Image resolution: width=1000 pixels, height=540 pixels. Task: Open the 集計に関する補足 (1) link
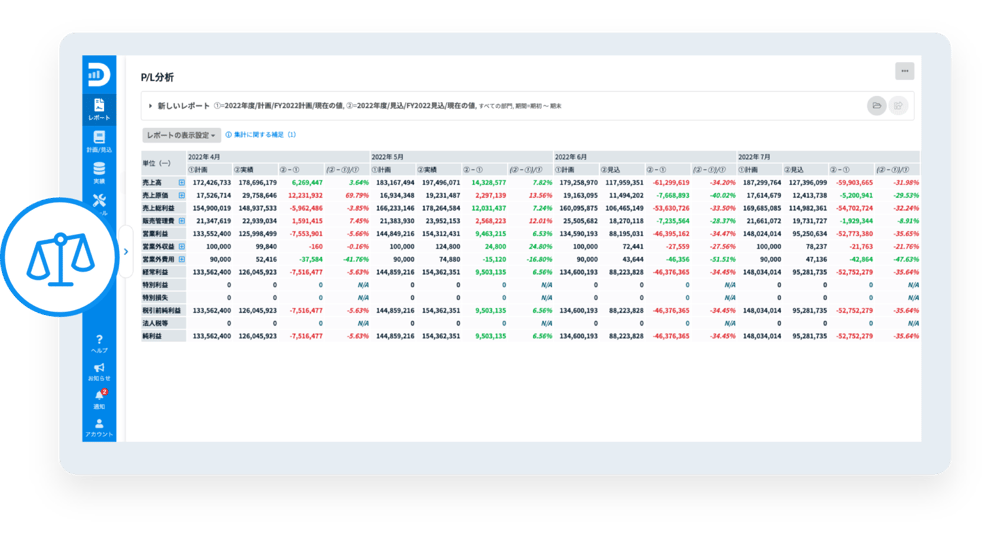tap(261, 134)
